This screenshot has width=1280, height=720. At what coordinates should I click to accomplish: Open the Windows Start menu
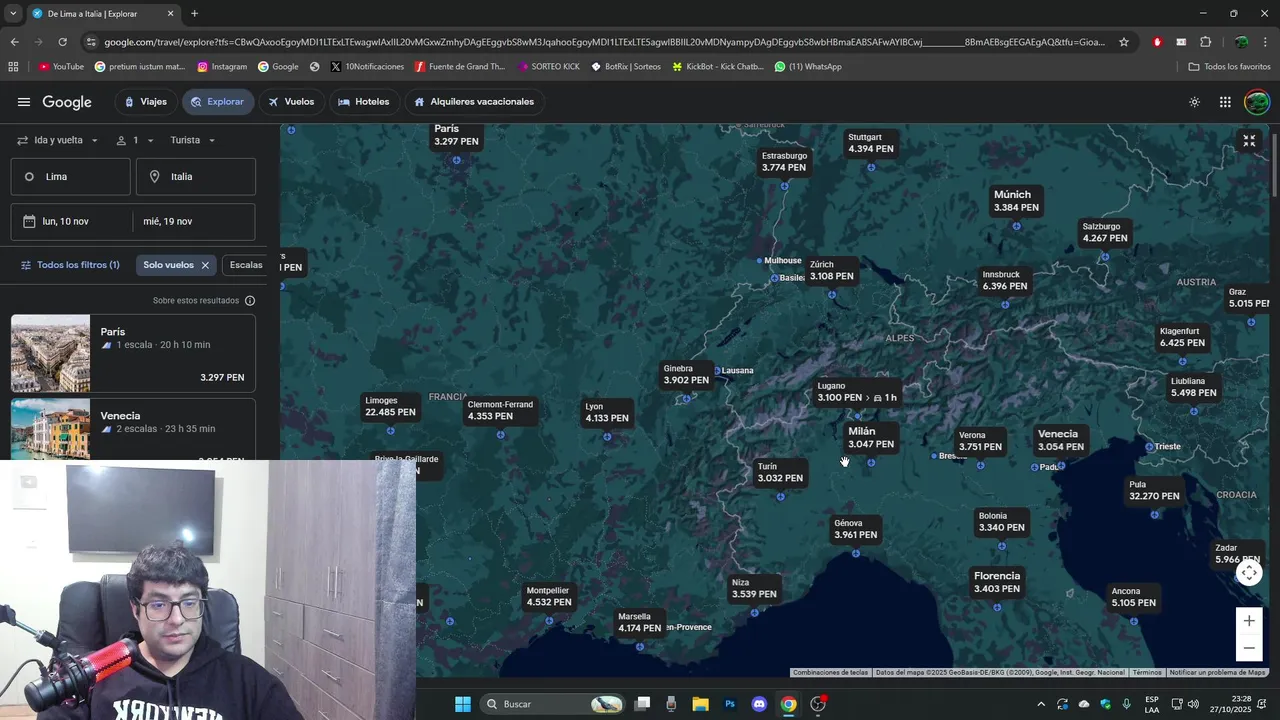pyautogui.click(x=463, y=704)
